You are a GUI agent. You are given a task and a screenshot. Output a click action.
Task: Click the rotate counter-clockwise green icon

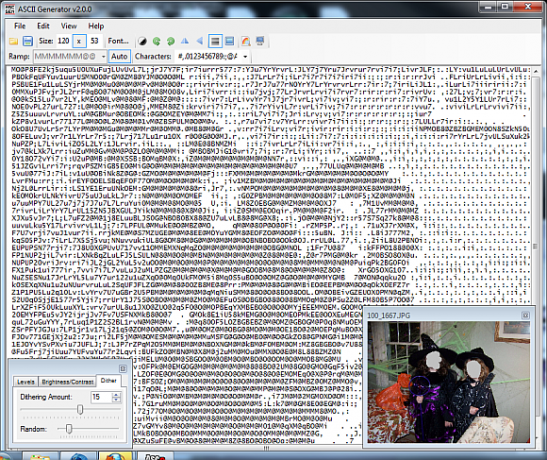171,41
